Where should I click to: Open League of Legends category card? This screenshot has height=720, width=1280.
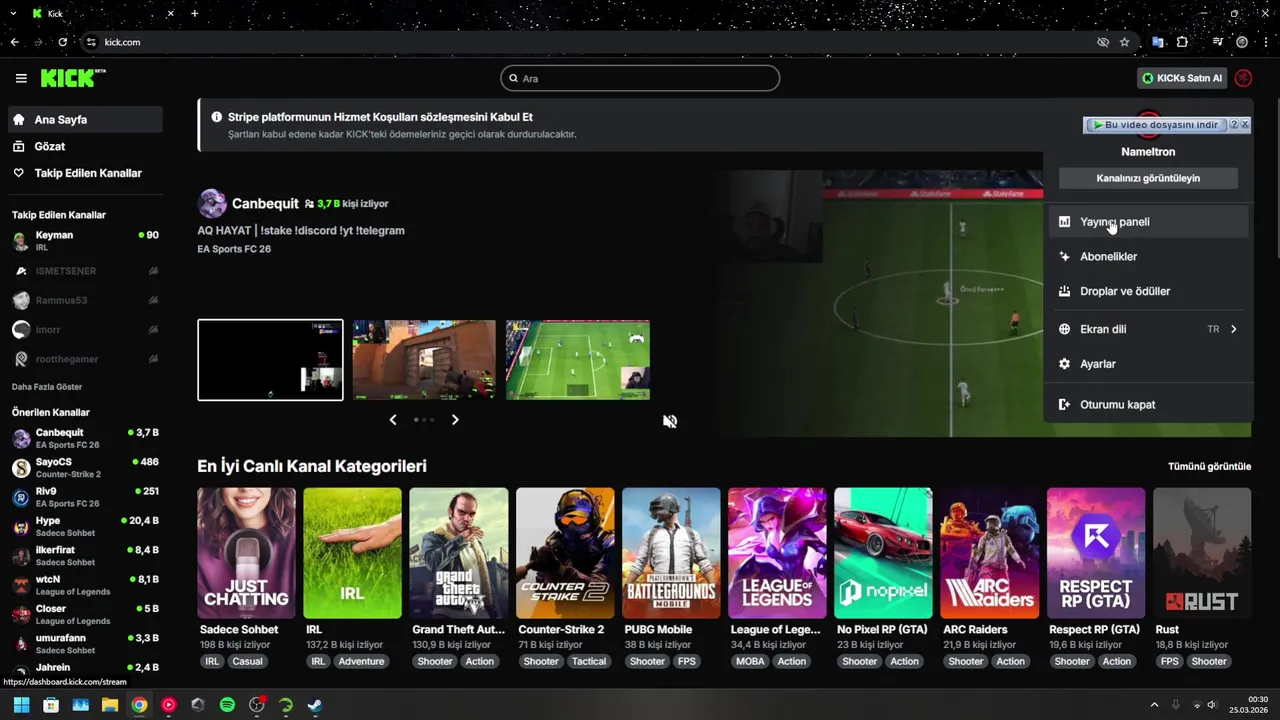[x=777, y=553]
